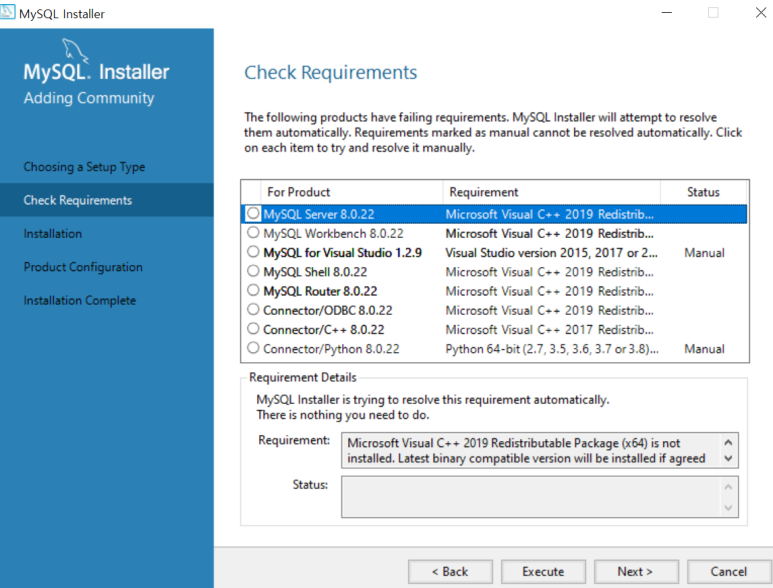Image resolution: width=773 pixels, height=588 pixels.
Task: Select the MySQL for Visual Studio 1.2.9 name
Action: [x=343, y=253]
